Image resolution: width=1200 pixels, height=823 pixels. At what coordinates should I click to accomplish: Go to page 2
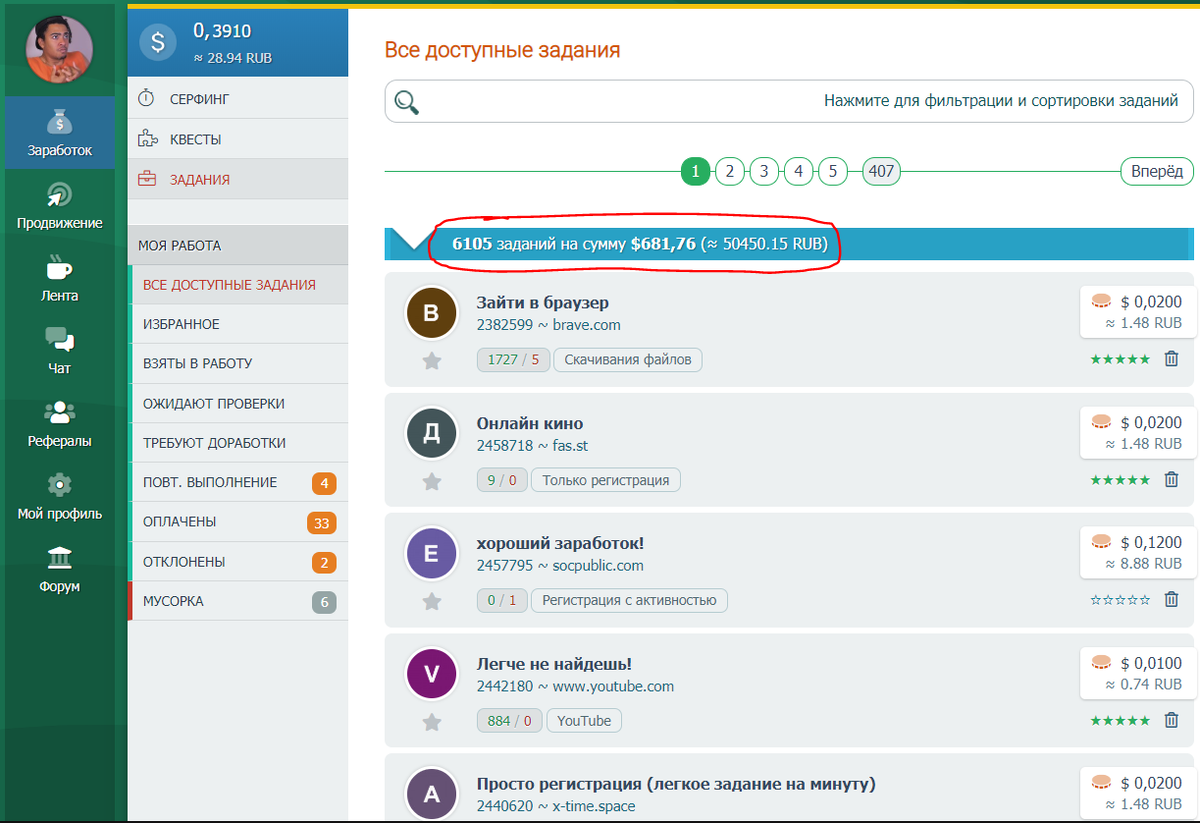[x=730, y=172]
